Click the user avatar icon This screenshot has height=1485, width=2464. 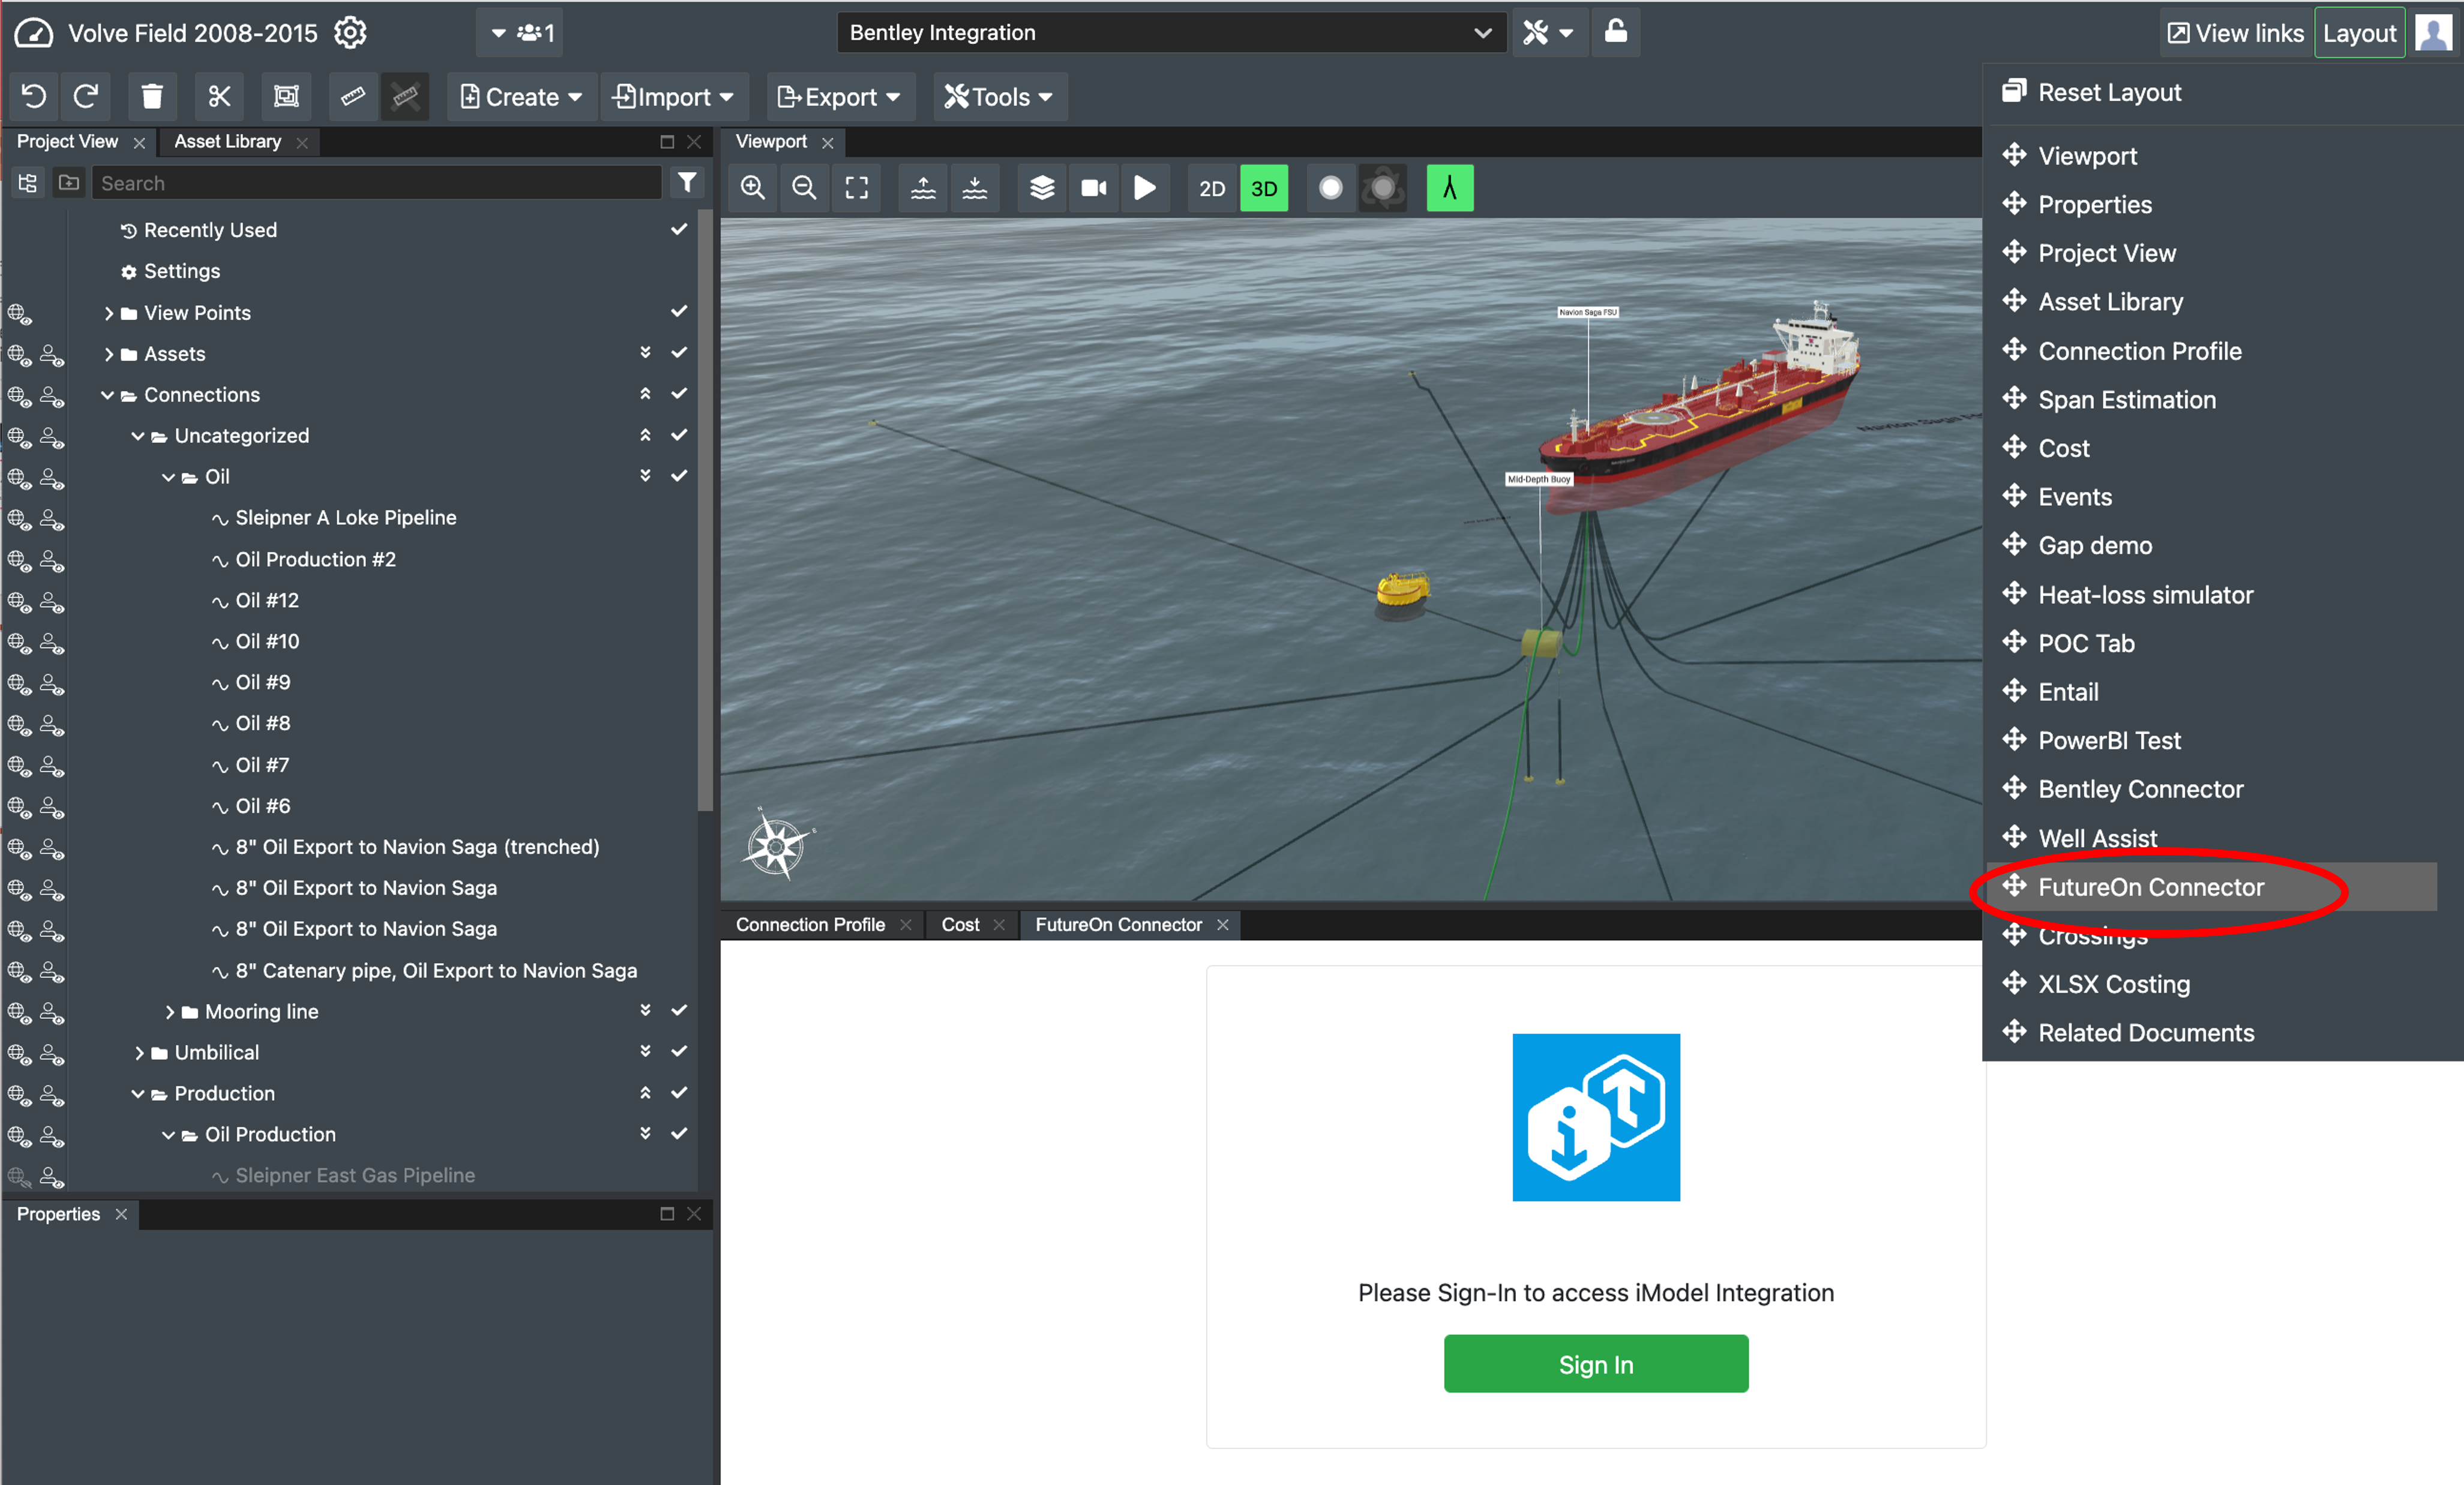click(2434, 33)
